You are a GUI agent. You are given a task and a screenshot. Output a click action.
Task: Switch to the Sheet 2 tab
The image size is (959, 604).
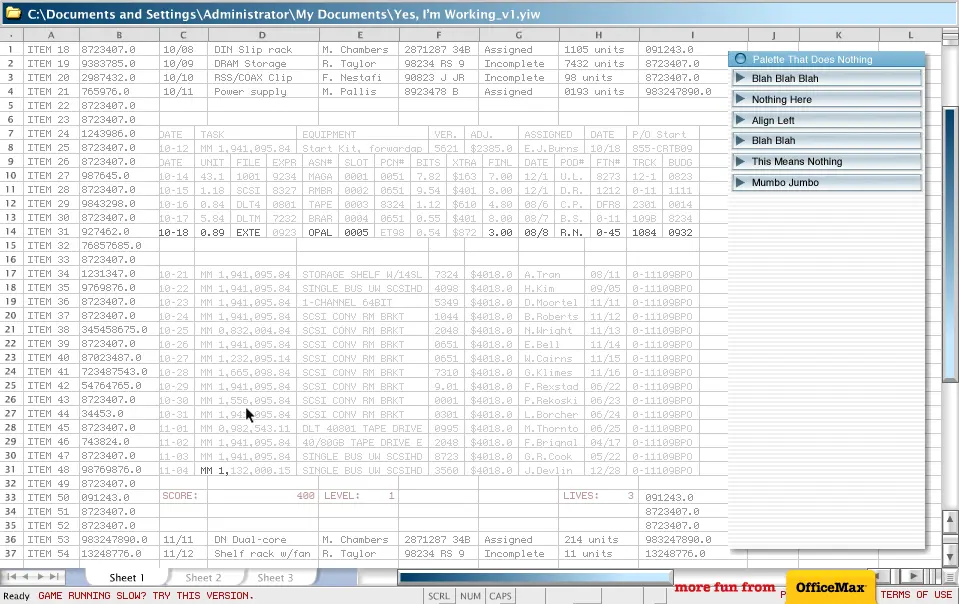tap(203, 578)
